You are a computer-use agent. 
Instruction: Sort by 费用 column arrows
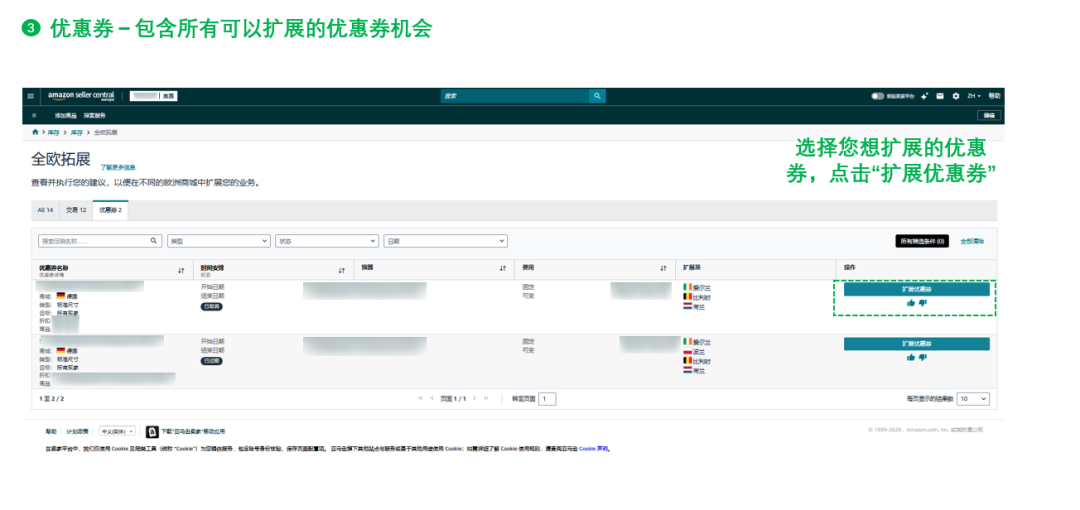663,268
